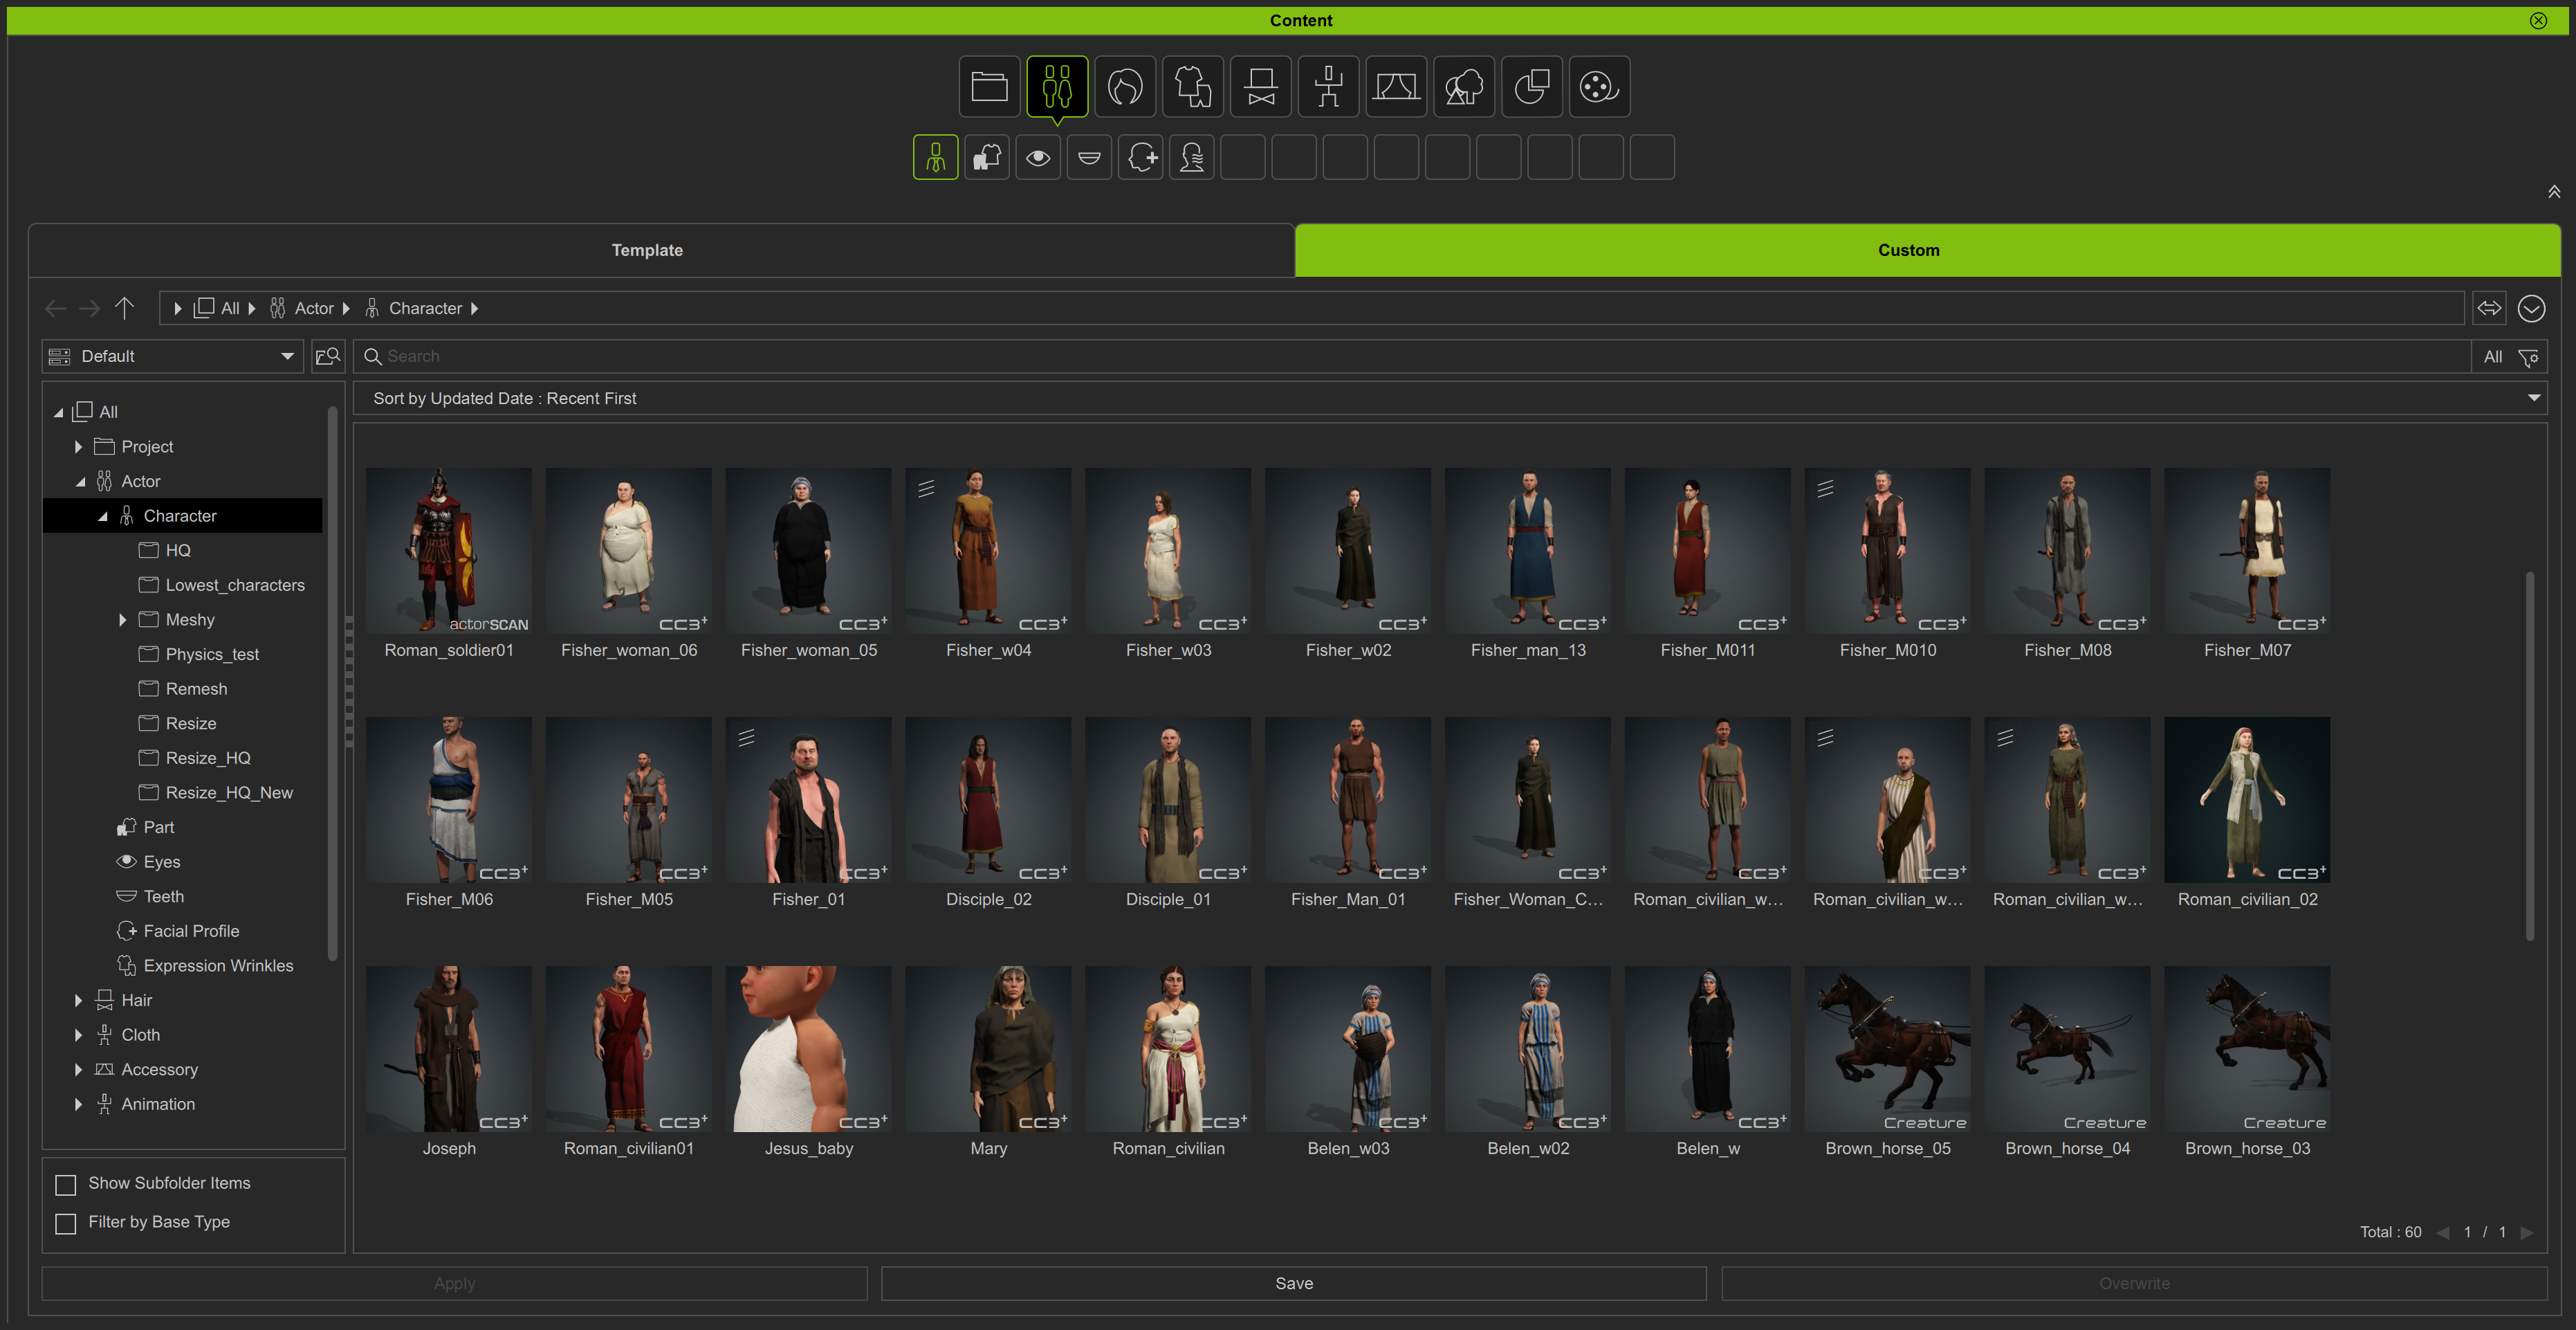Enable Show Subfolder Items checkbox
The image size is (2576, 1330).
(66, 1185)
